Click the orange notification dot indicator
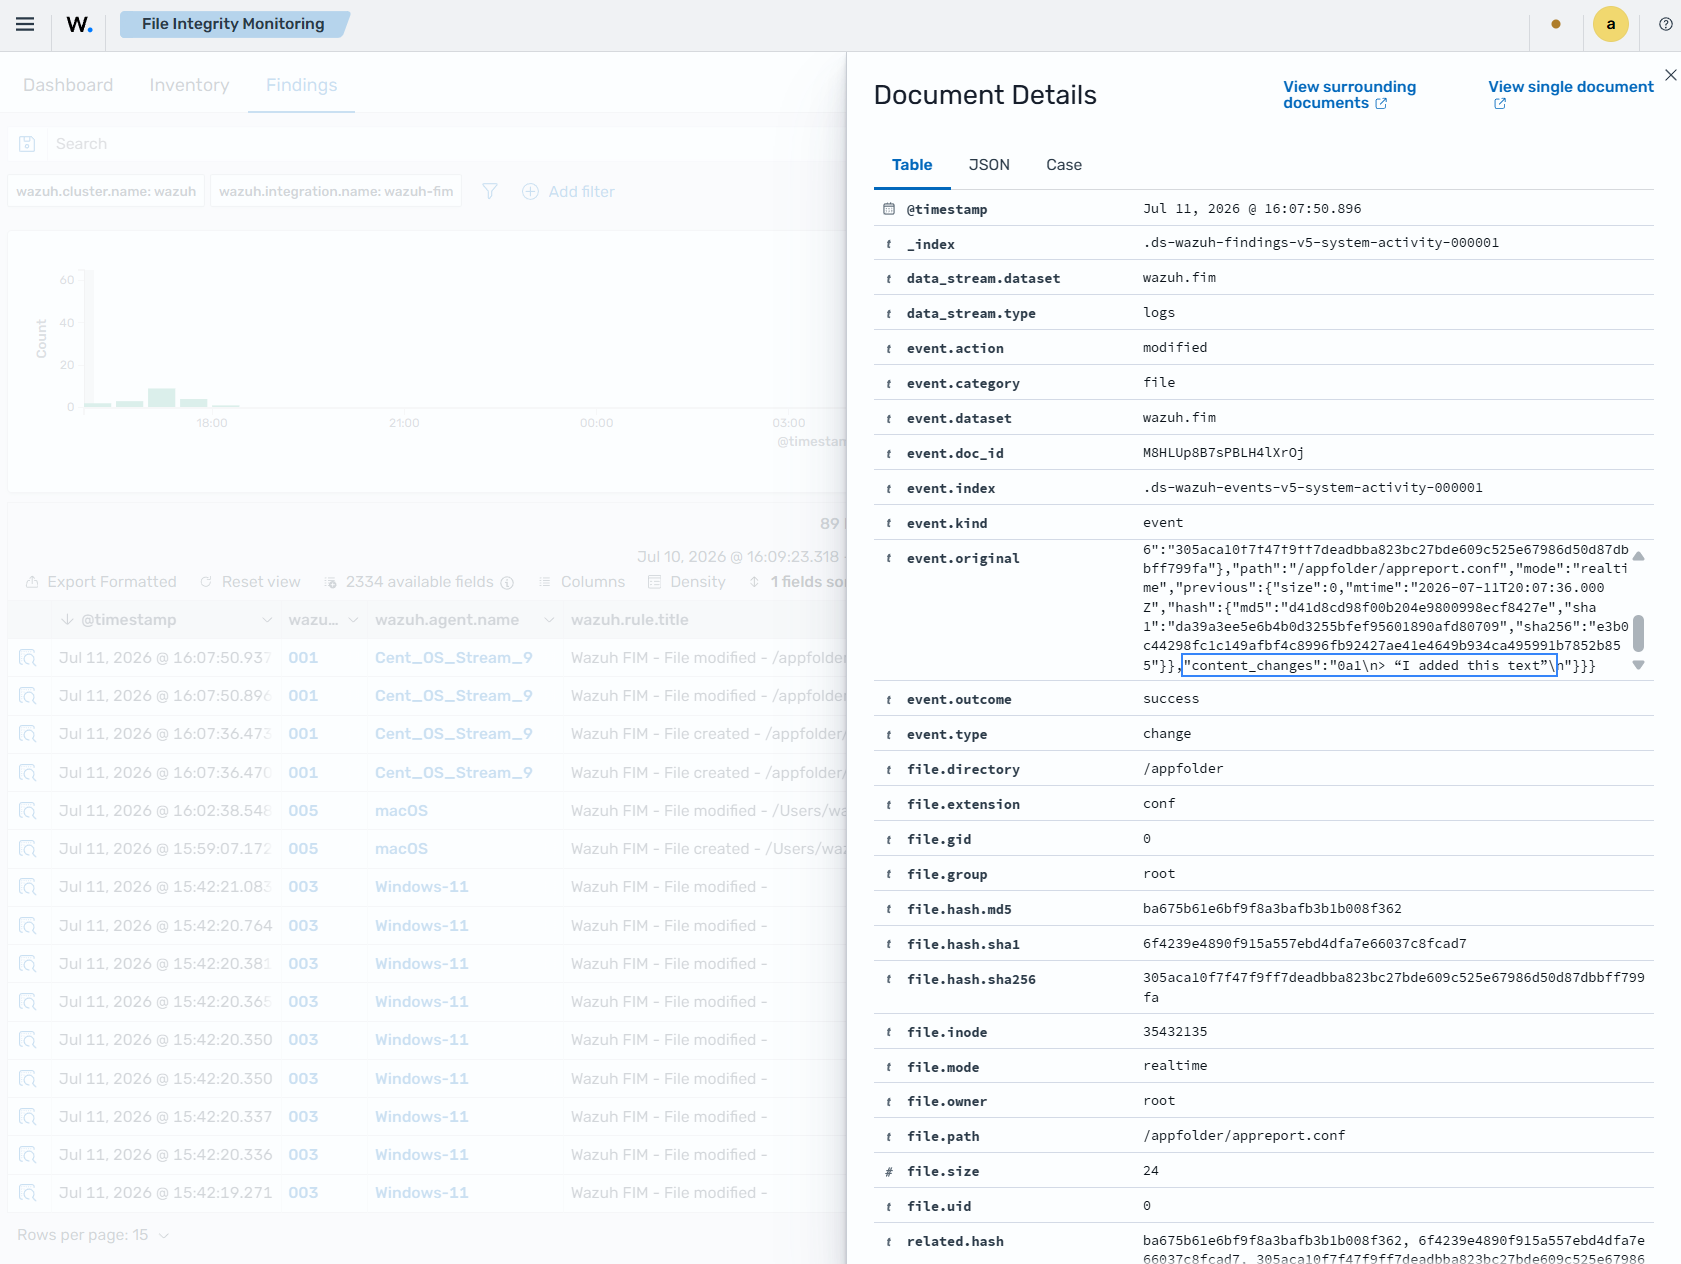Screen dimensions: 1681x1264 pos(1556,24)
